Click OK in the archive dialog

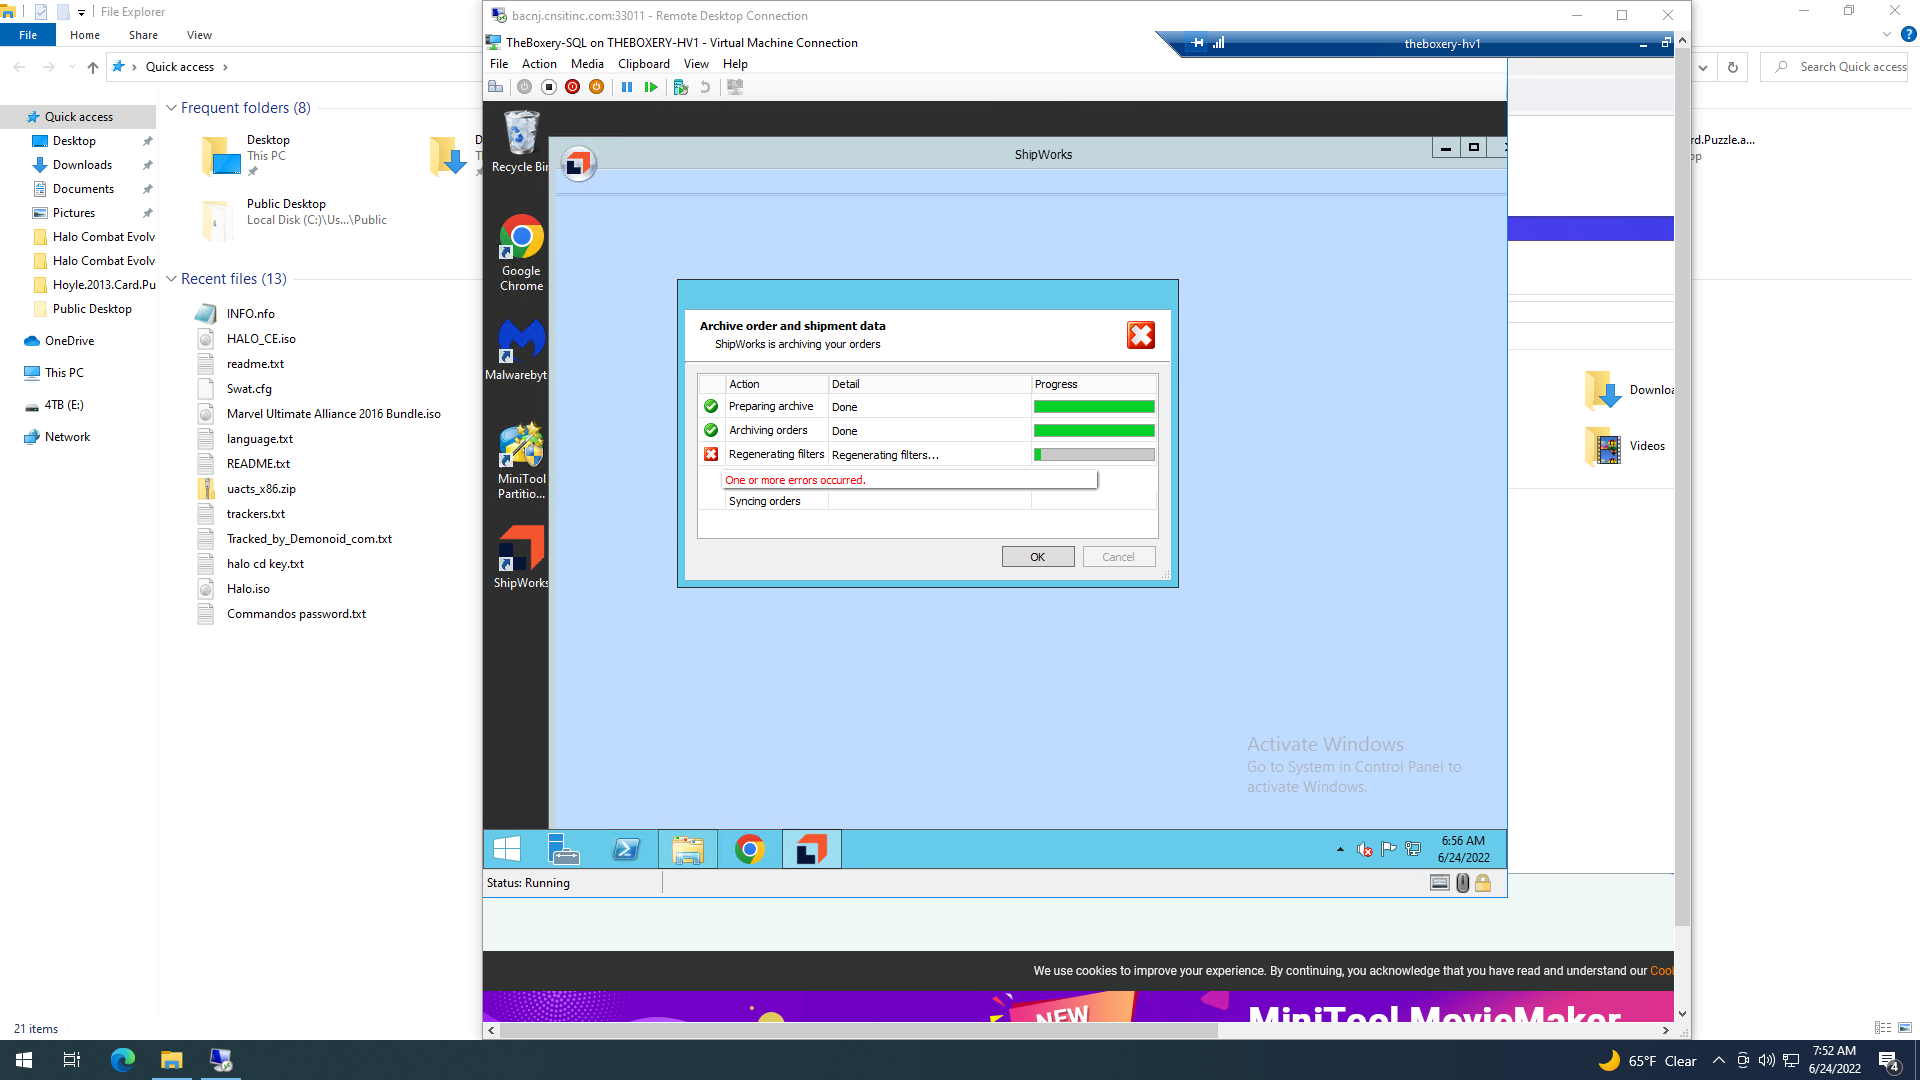pos(1038,557)
